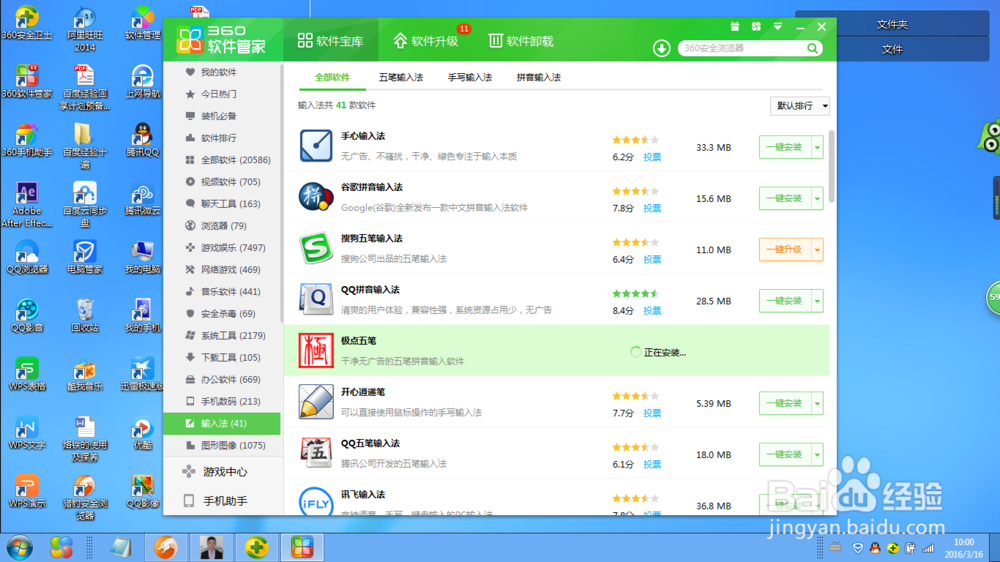Viewport: 1000px width, 562px height.
Task: Click the 谷歌拼音输入法 app icon
Action: pos(316,196)
